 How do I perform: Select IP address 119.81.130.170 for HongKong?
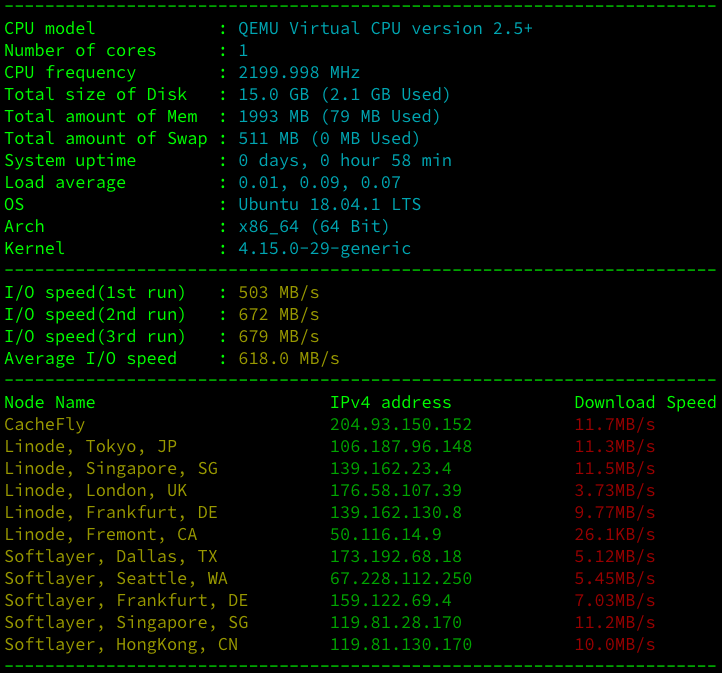pos(401,644)
